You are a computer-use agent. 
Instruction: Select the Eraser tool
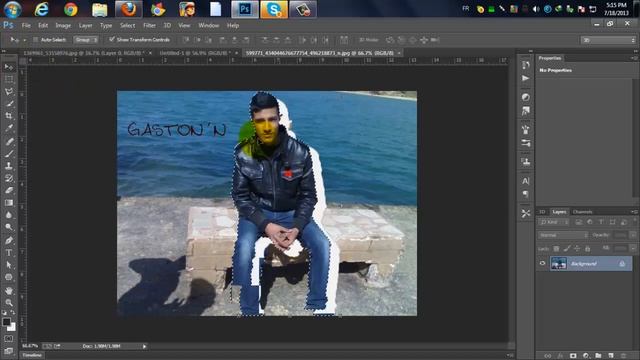tap(9, 190)
